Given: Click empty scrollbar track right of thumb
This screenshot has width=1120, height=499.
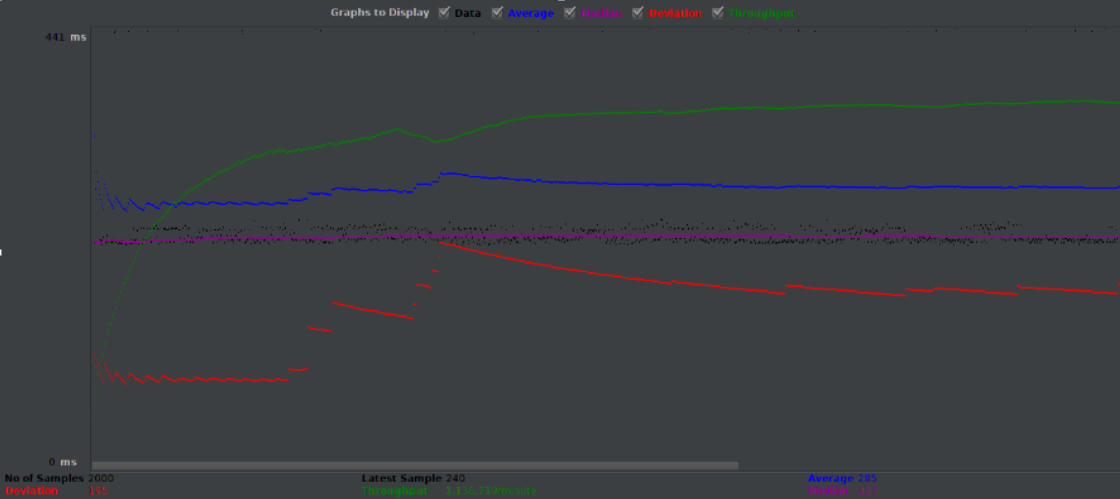Looking at the screenshot, I should pyautogui.click(x=928, y=465).
